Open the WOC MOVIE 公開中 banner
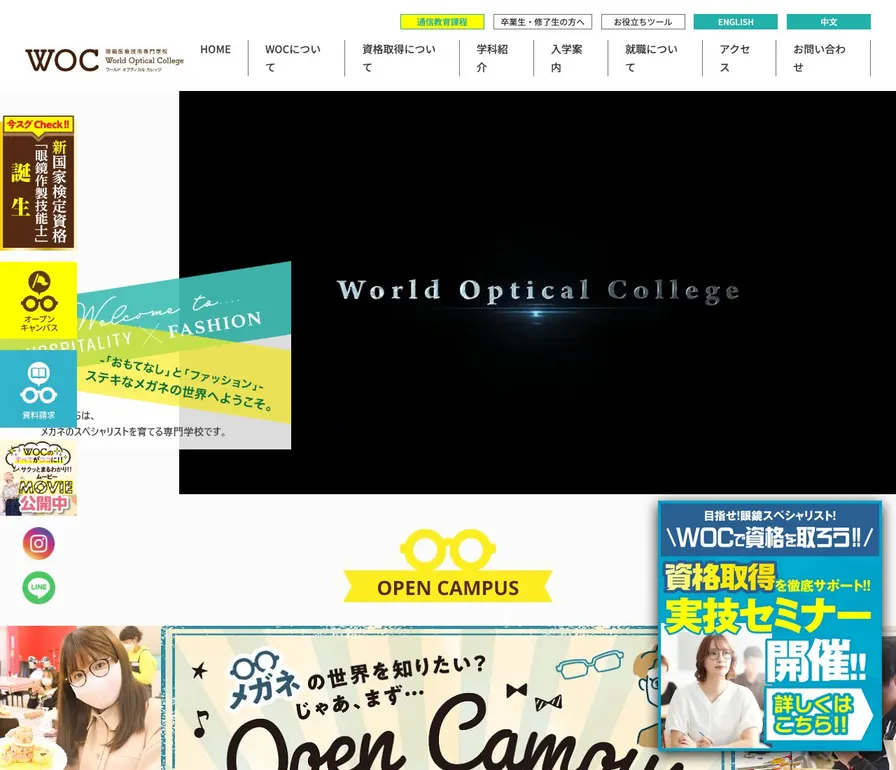896x770 pixels. tap(38, 478)
